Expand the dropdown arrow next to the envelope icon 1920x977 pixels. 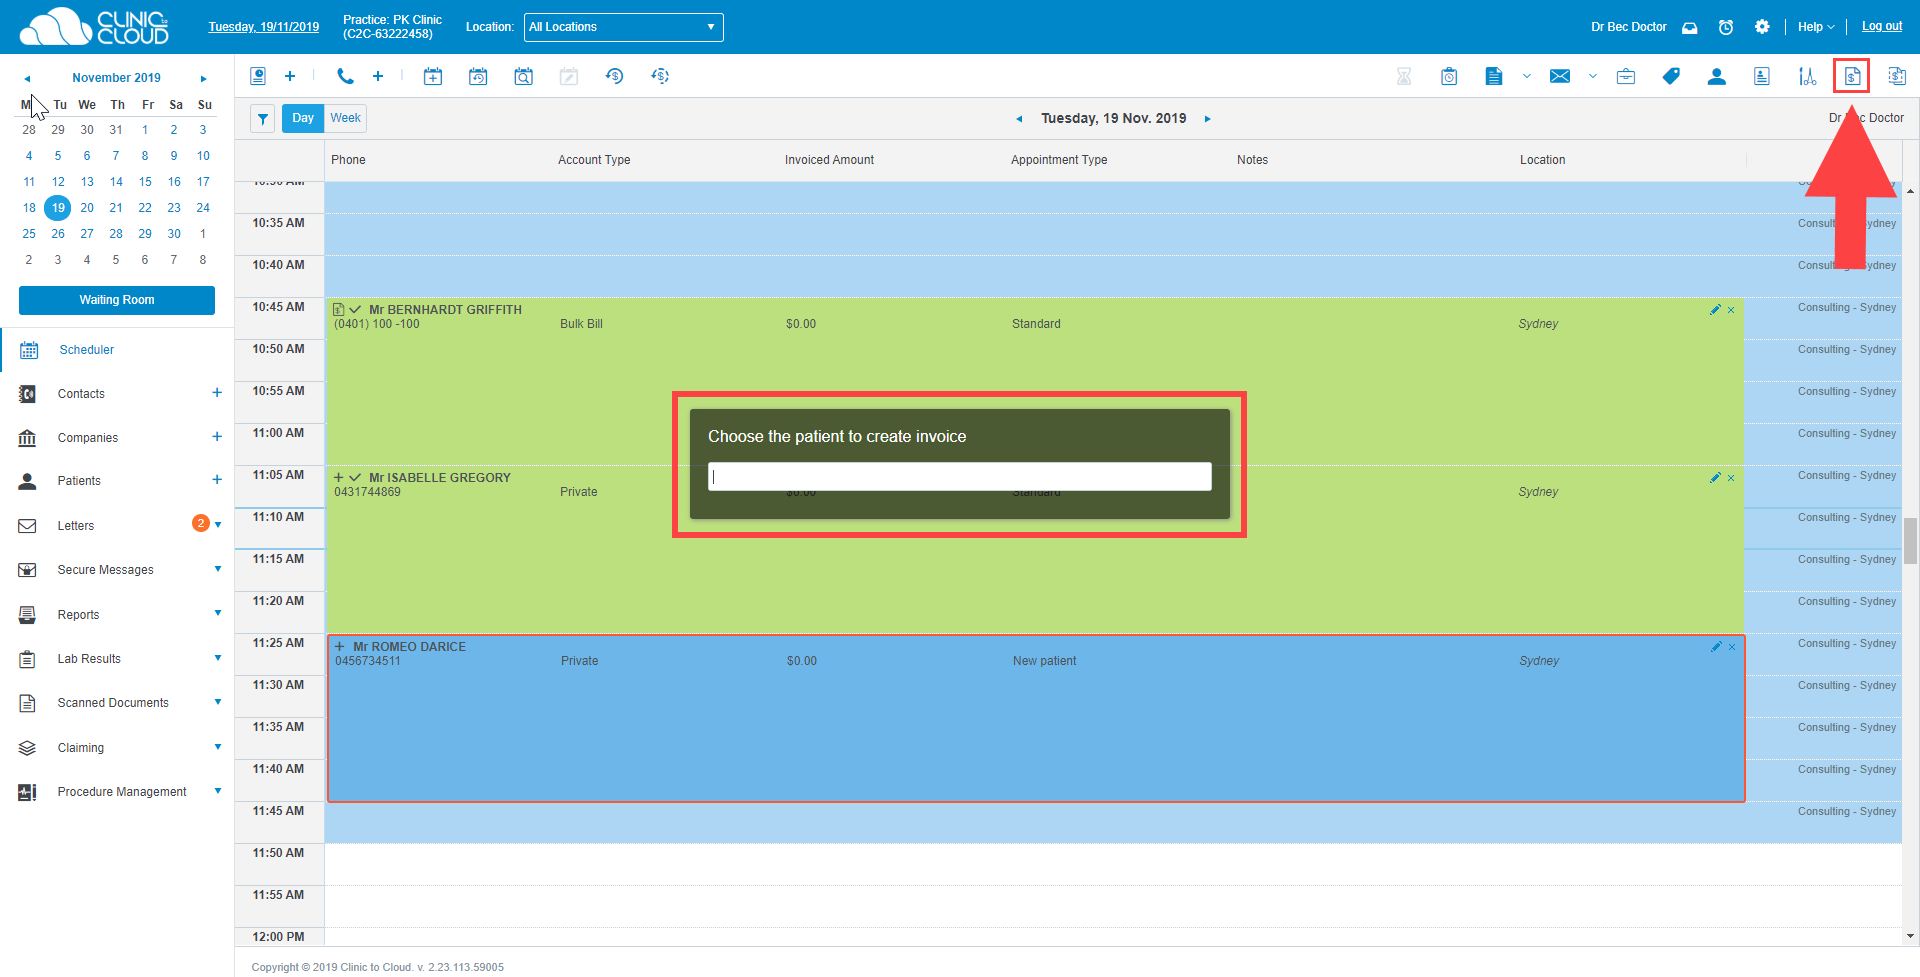coord(1593,76)
